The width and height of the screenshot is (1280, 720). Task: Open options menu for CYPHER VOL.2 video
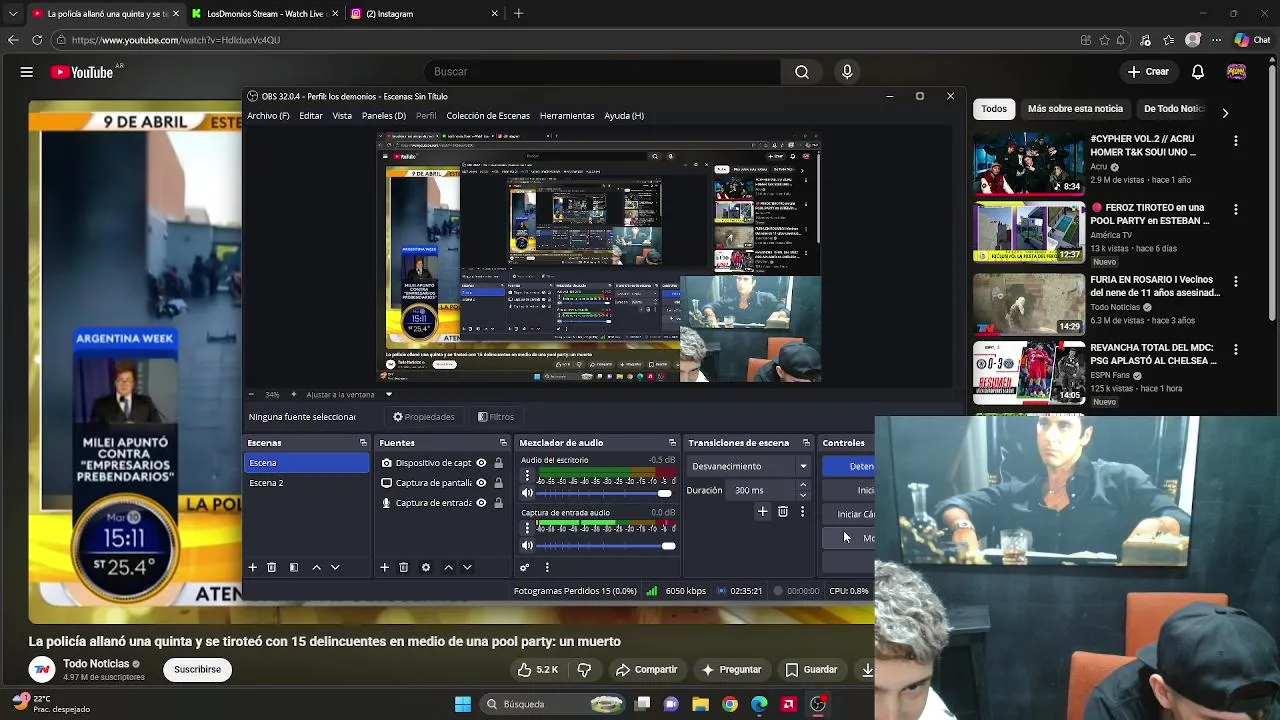[x=1236, y=141]
